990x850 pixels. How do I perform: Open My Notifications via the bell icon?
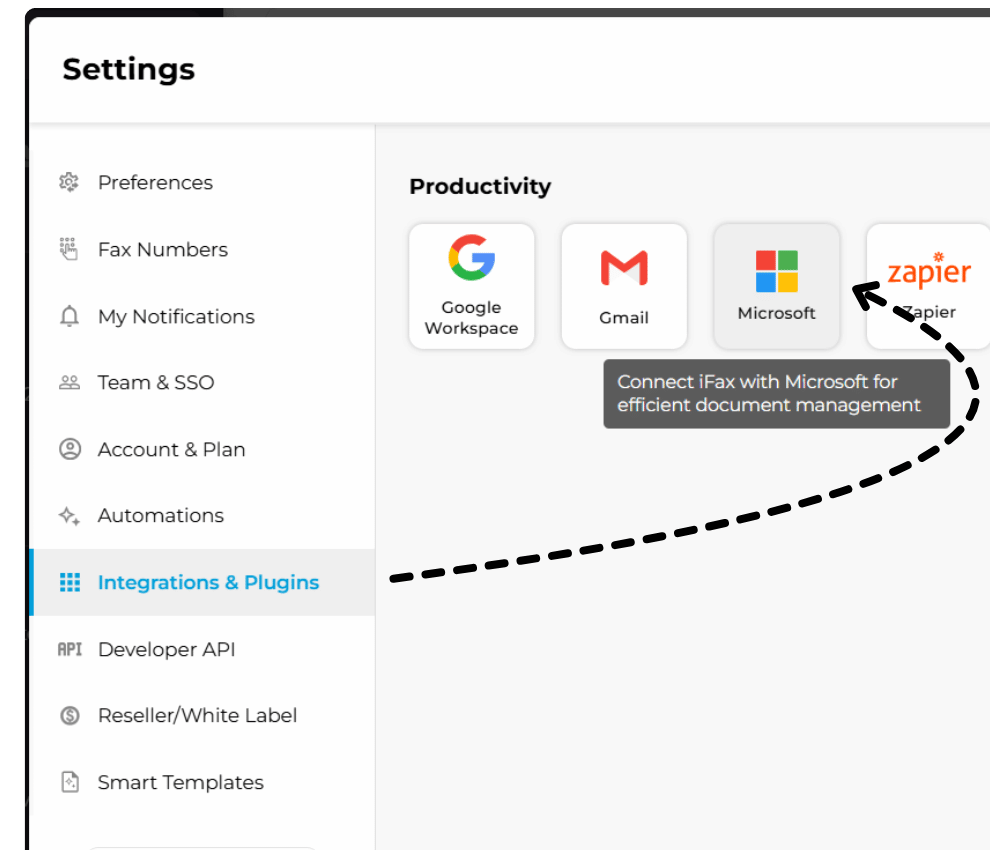[69, 316]
